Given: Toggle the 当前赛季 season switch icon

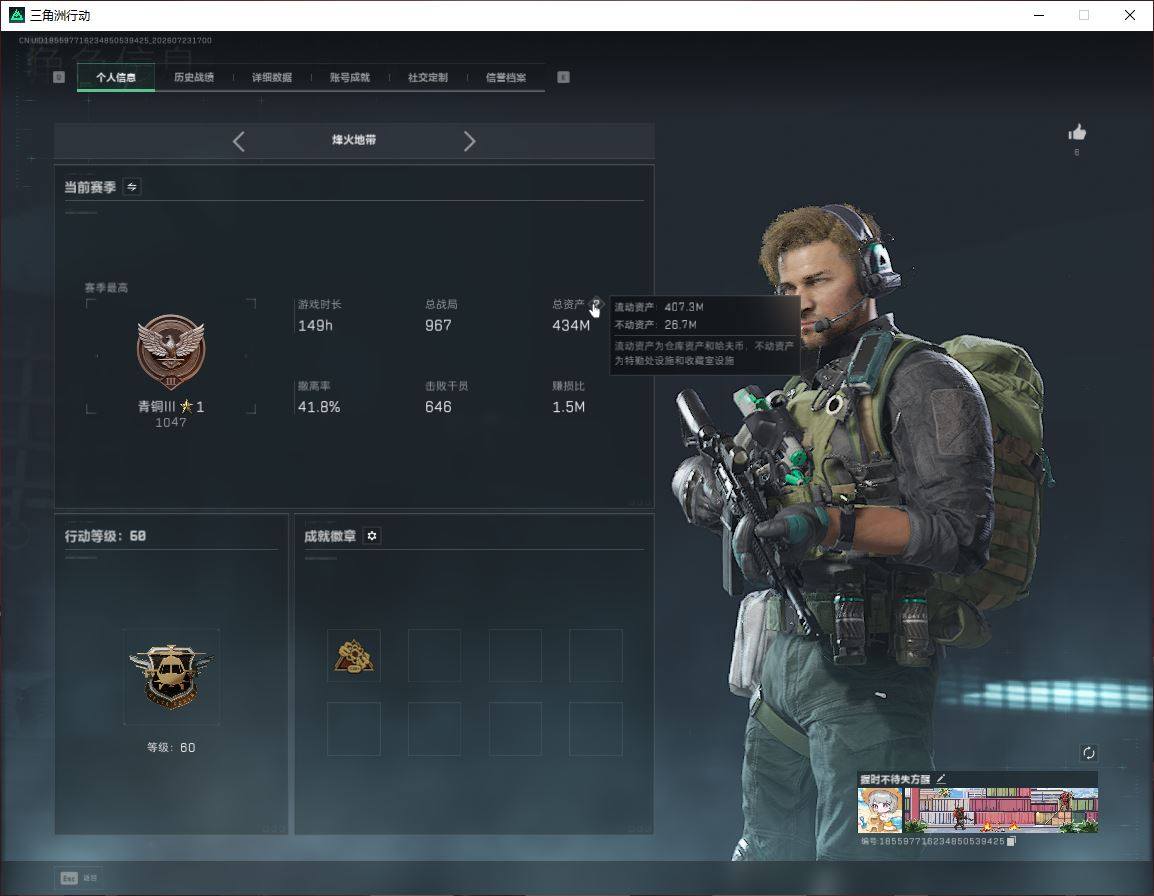Looking at the screenshot, I should tap(132, 187).
